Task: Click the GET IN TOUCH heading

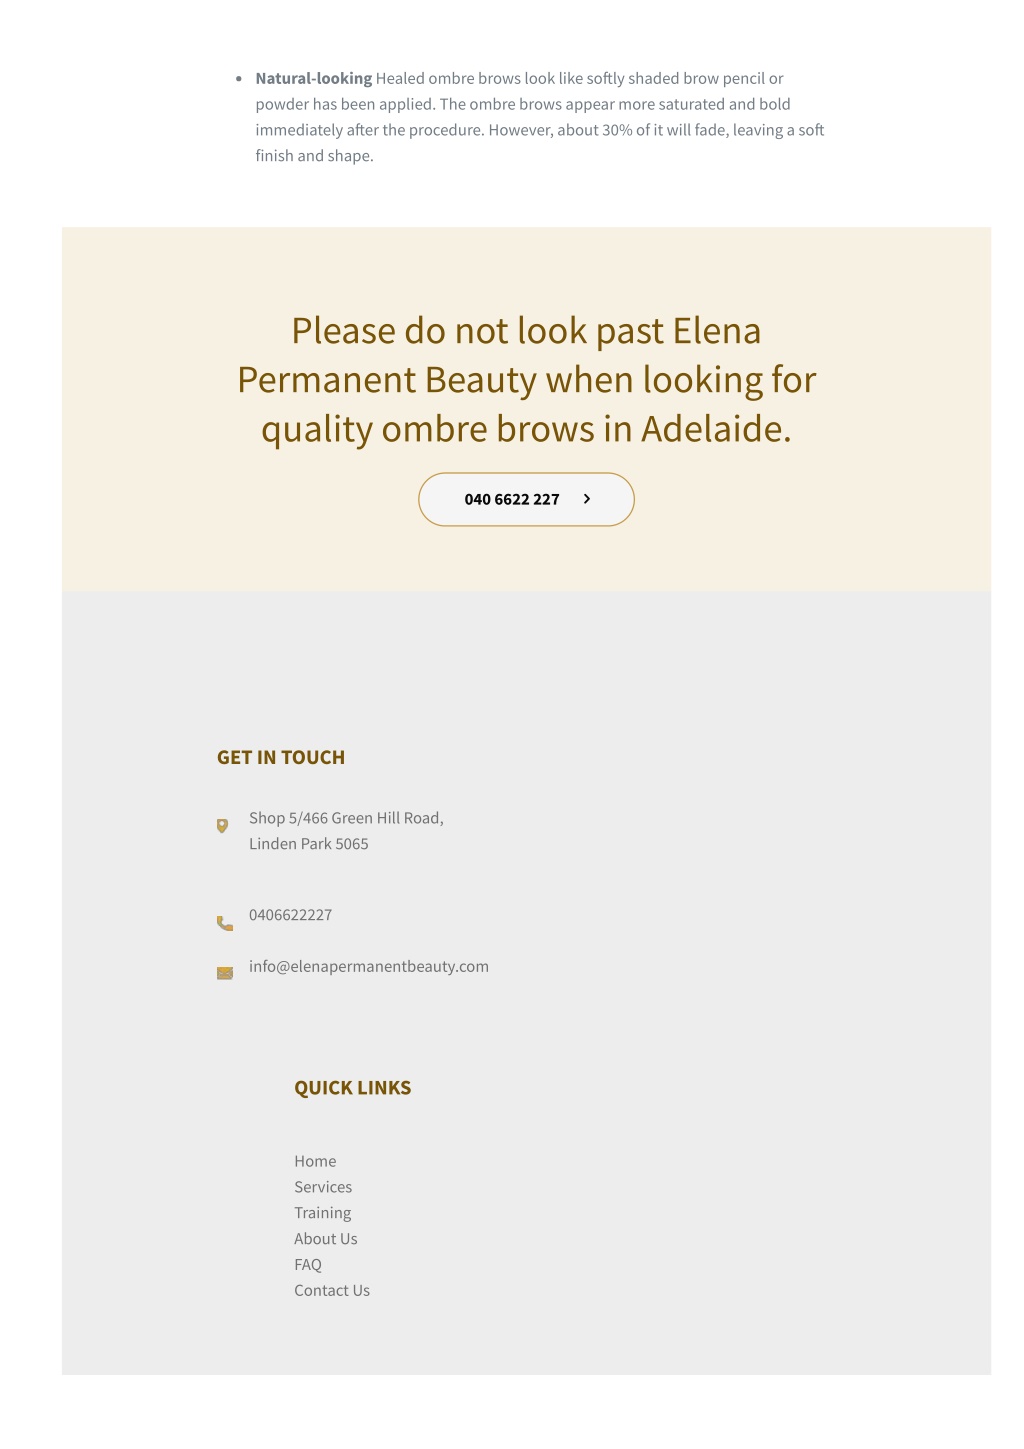Action: click(x=281, y=757)
